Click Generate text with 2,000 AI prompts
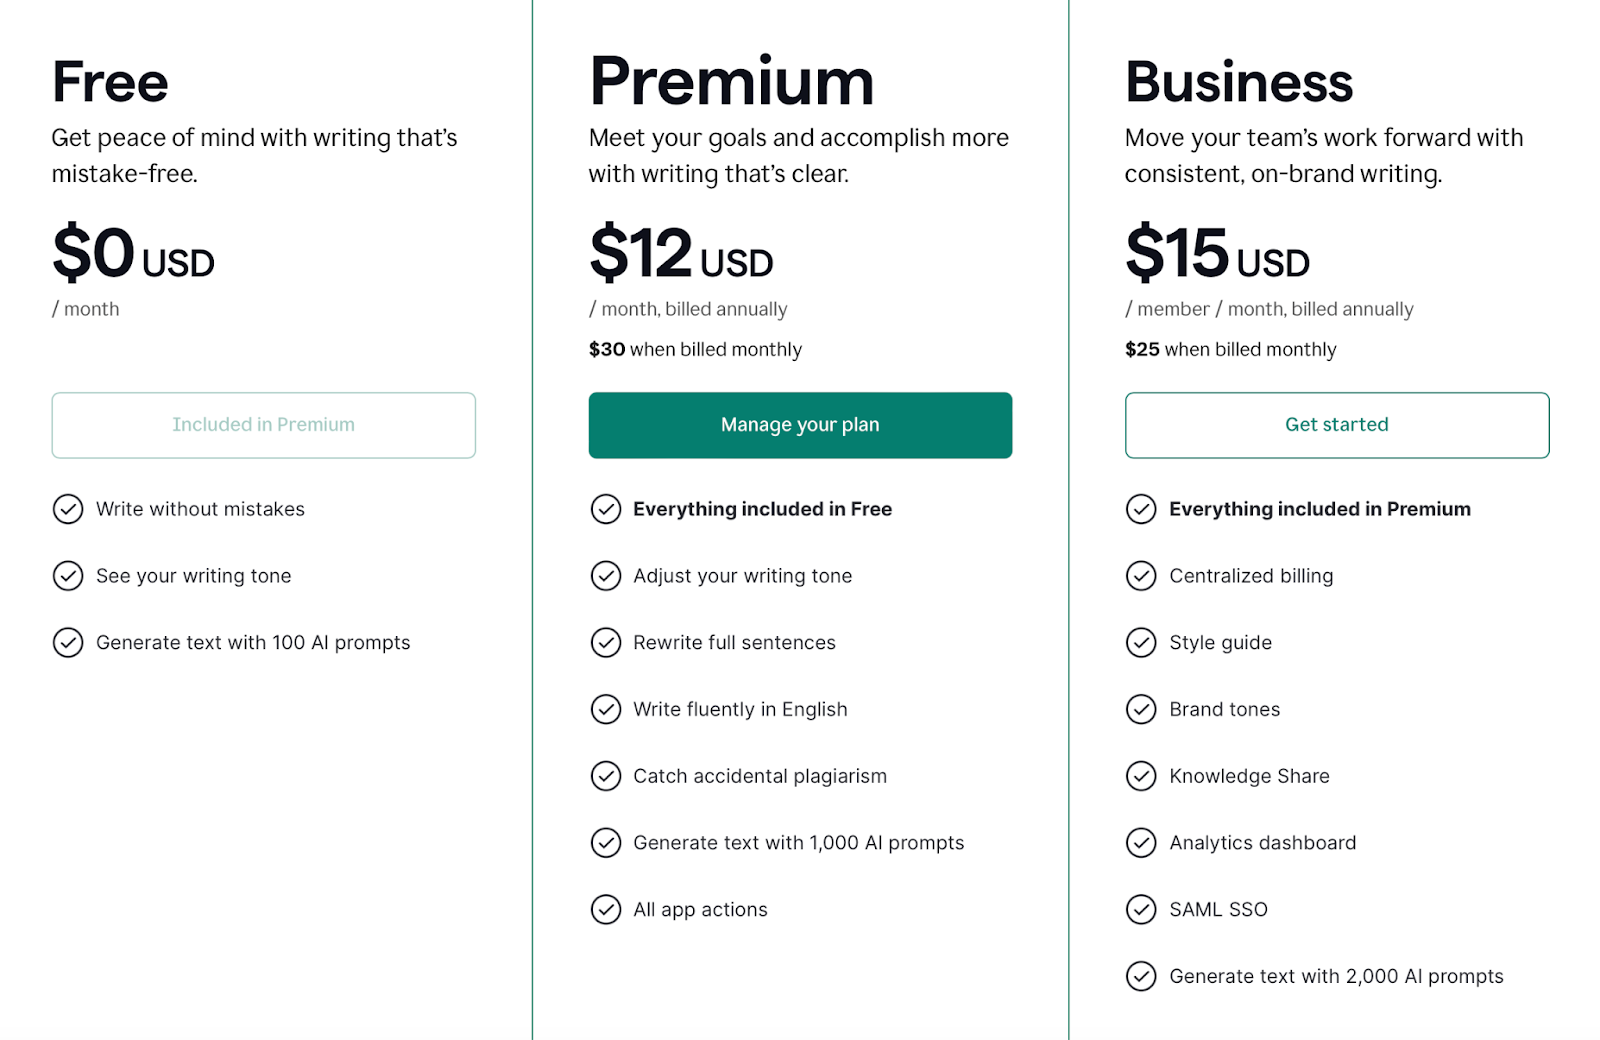Image resolution: width=1600 pixels, height=1040 pixels. (1336, 976)
